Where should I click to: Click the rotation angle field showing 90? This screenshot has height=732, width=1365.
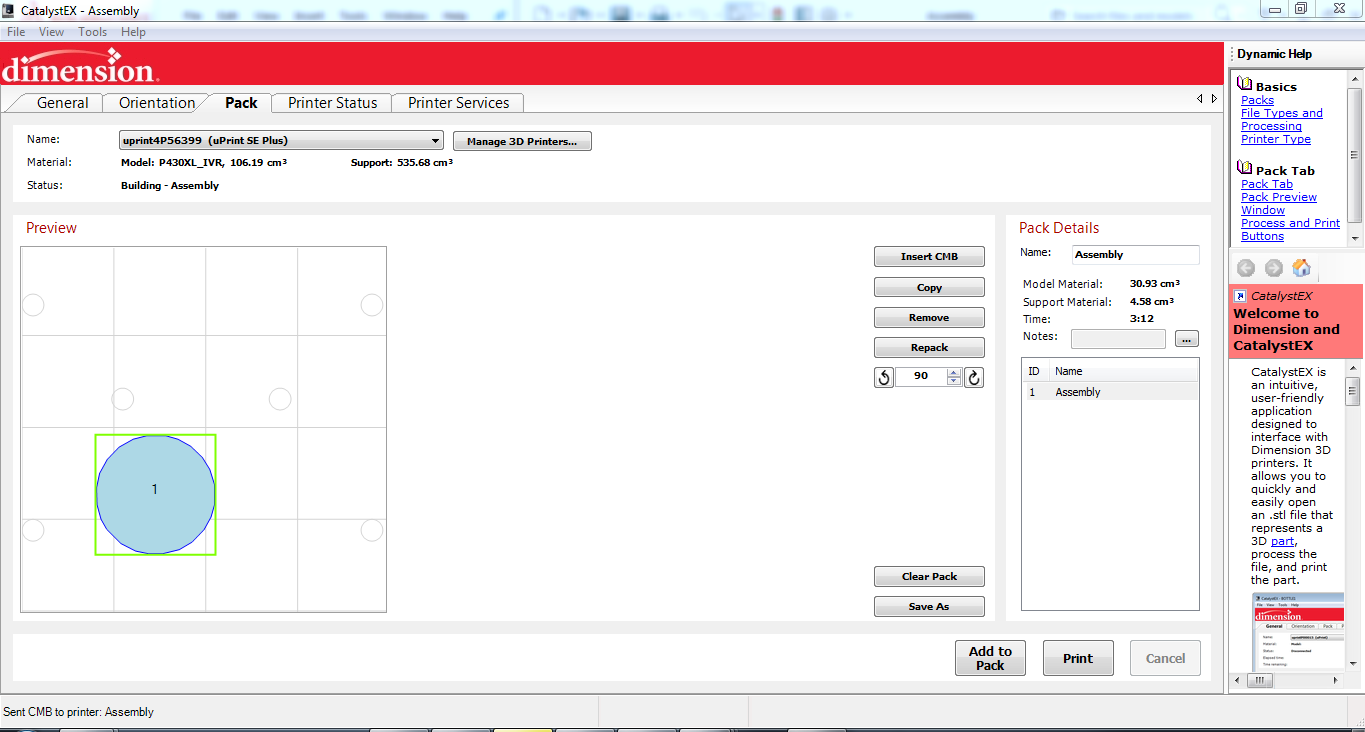tap(920, 377)
